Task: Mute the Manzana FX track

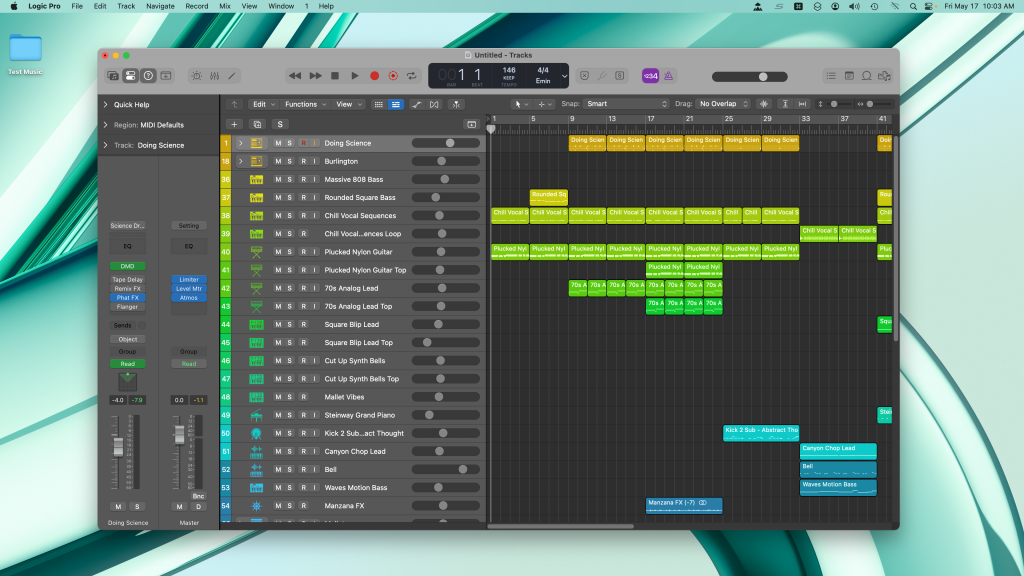Action: 278,505
